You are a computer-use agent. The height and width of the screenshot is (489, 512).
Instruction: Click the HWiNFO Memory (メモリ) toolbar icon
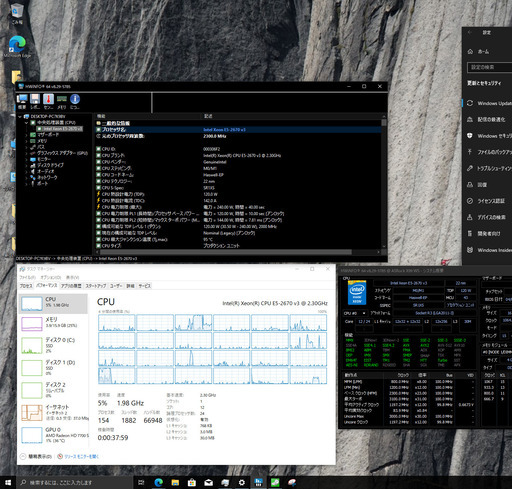pos(62,101)
